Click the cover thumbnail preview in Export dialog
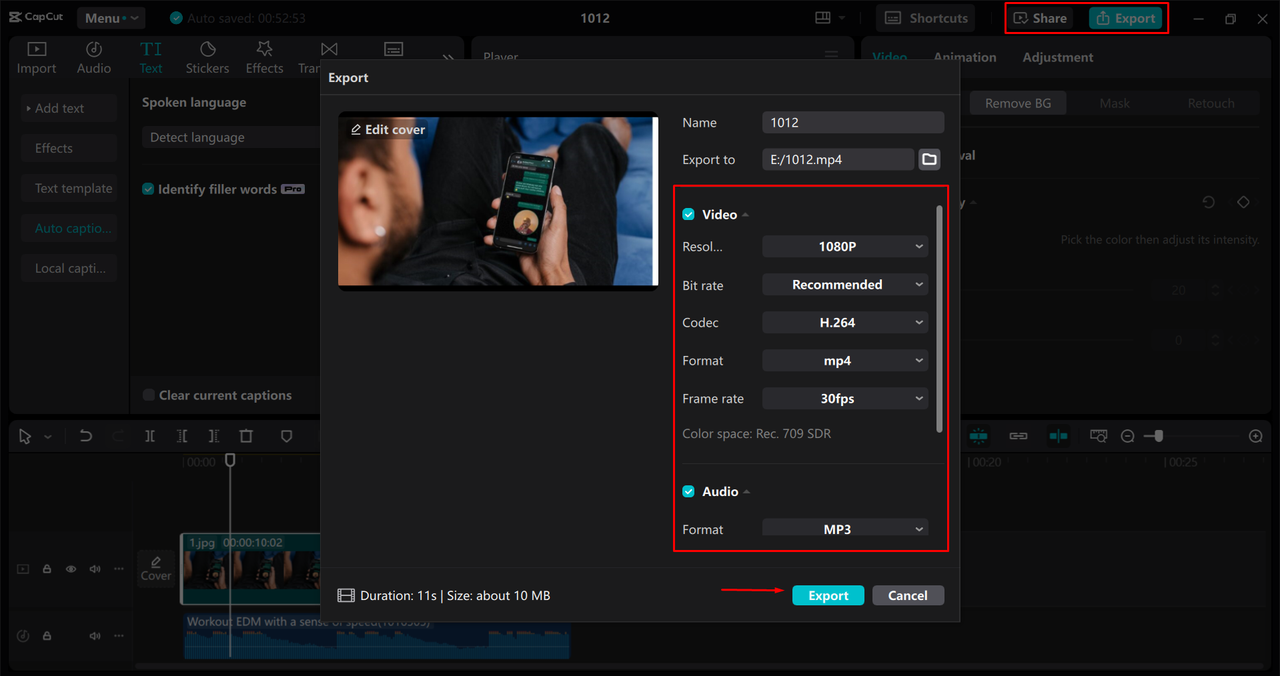This screenshot has height=676, width=1280. pos(498,201)
